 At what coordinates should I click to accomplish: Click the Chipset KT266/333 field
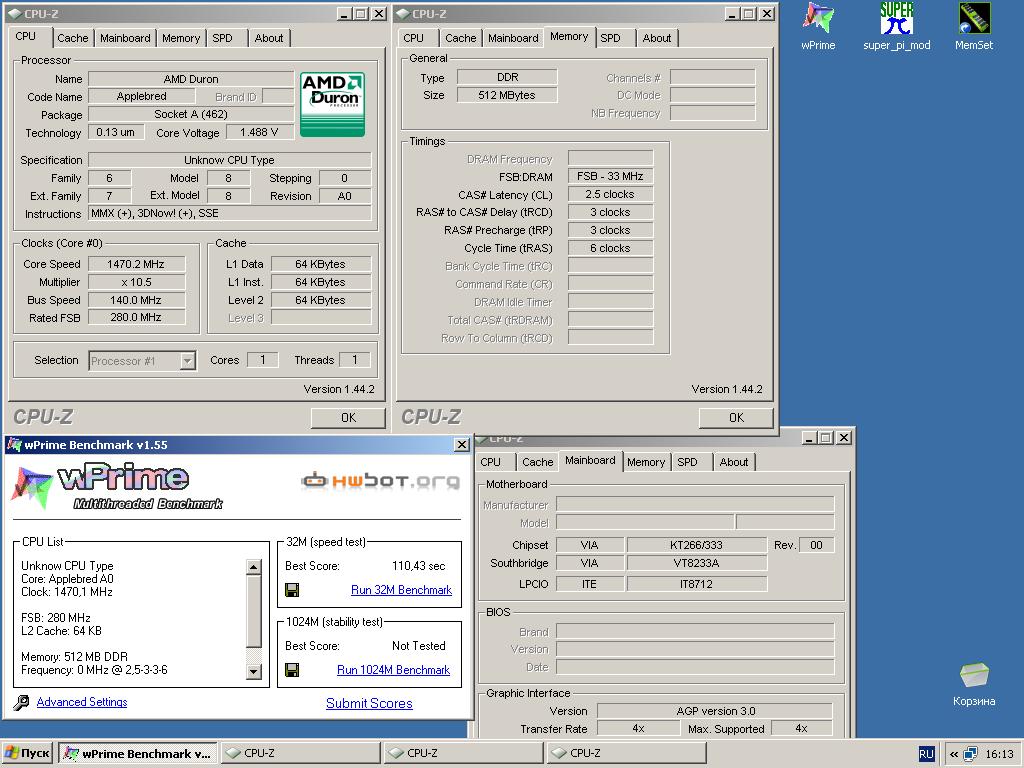(x=697, y=545)
